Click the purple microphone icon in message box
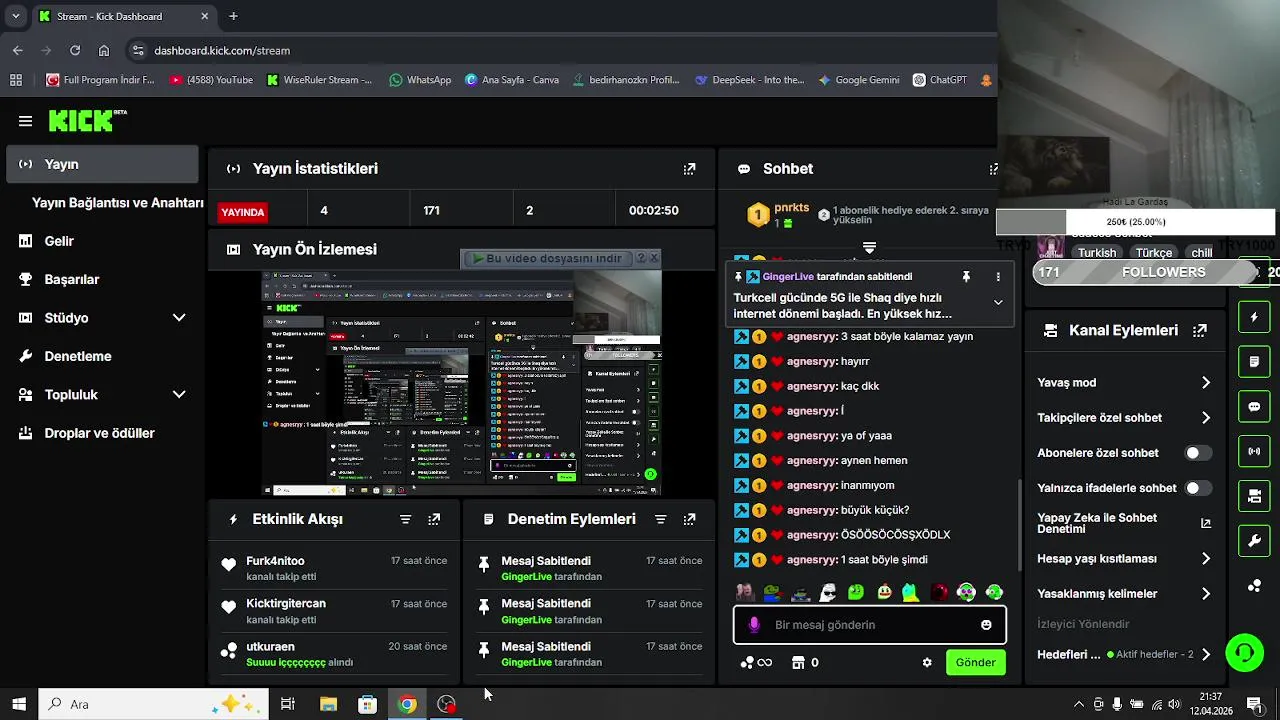The image size is (1280, 720). coord(754,625)
